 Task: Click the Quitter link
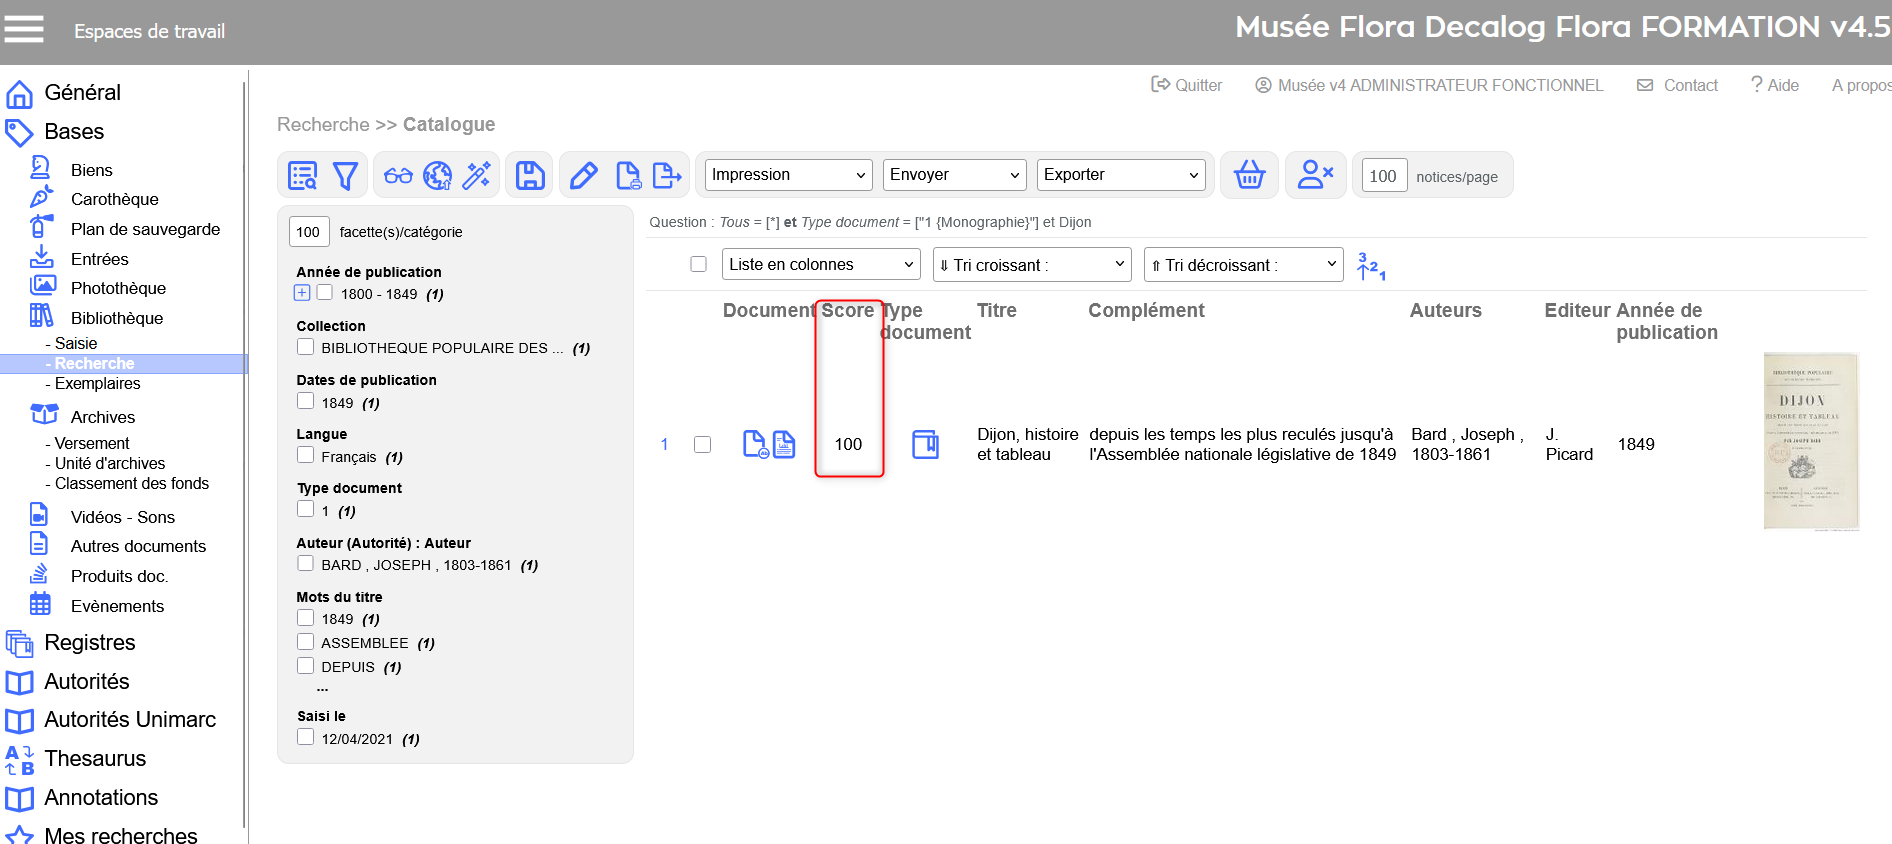click(x=1187, y=86)
